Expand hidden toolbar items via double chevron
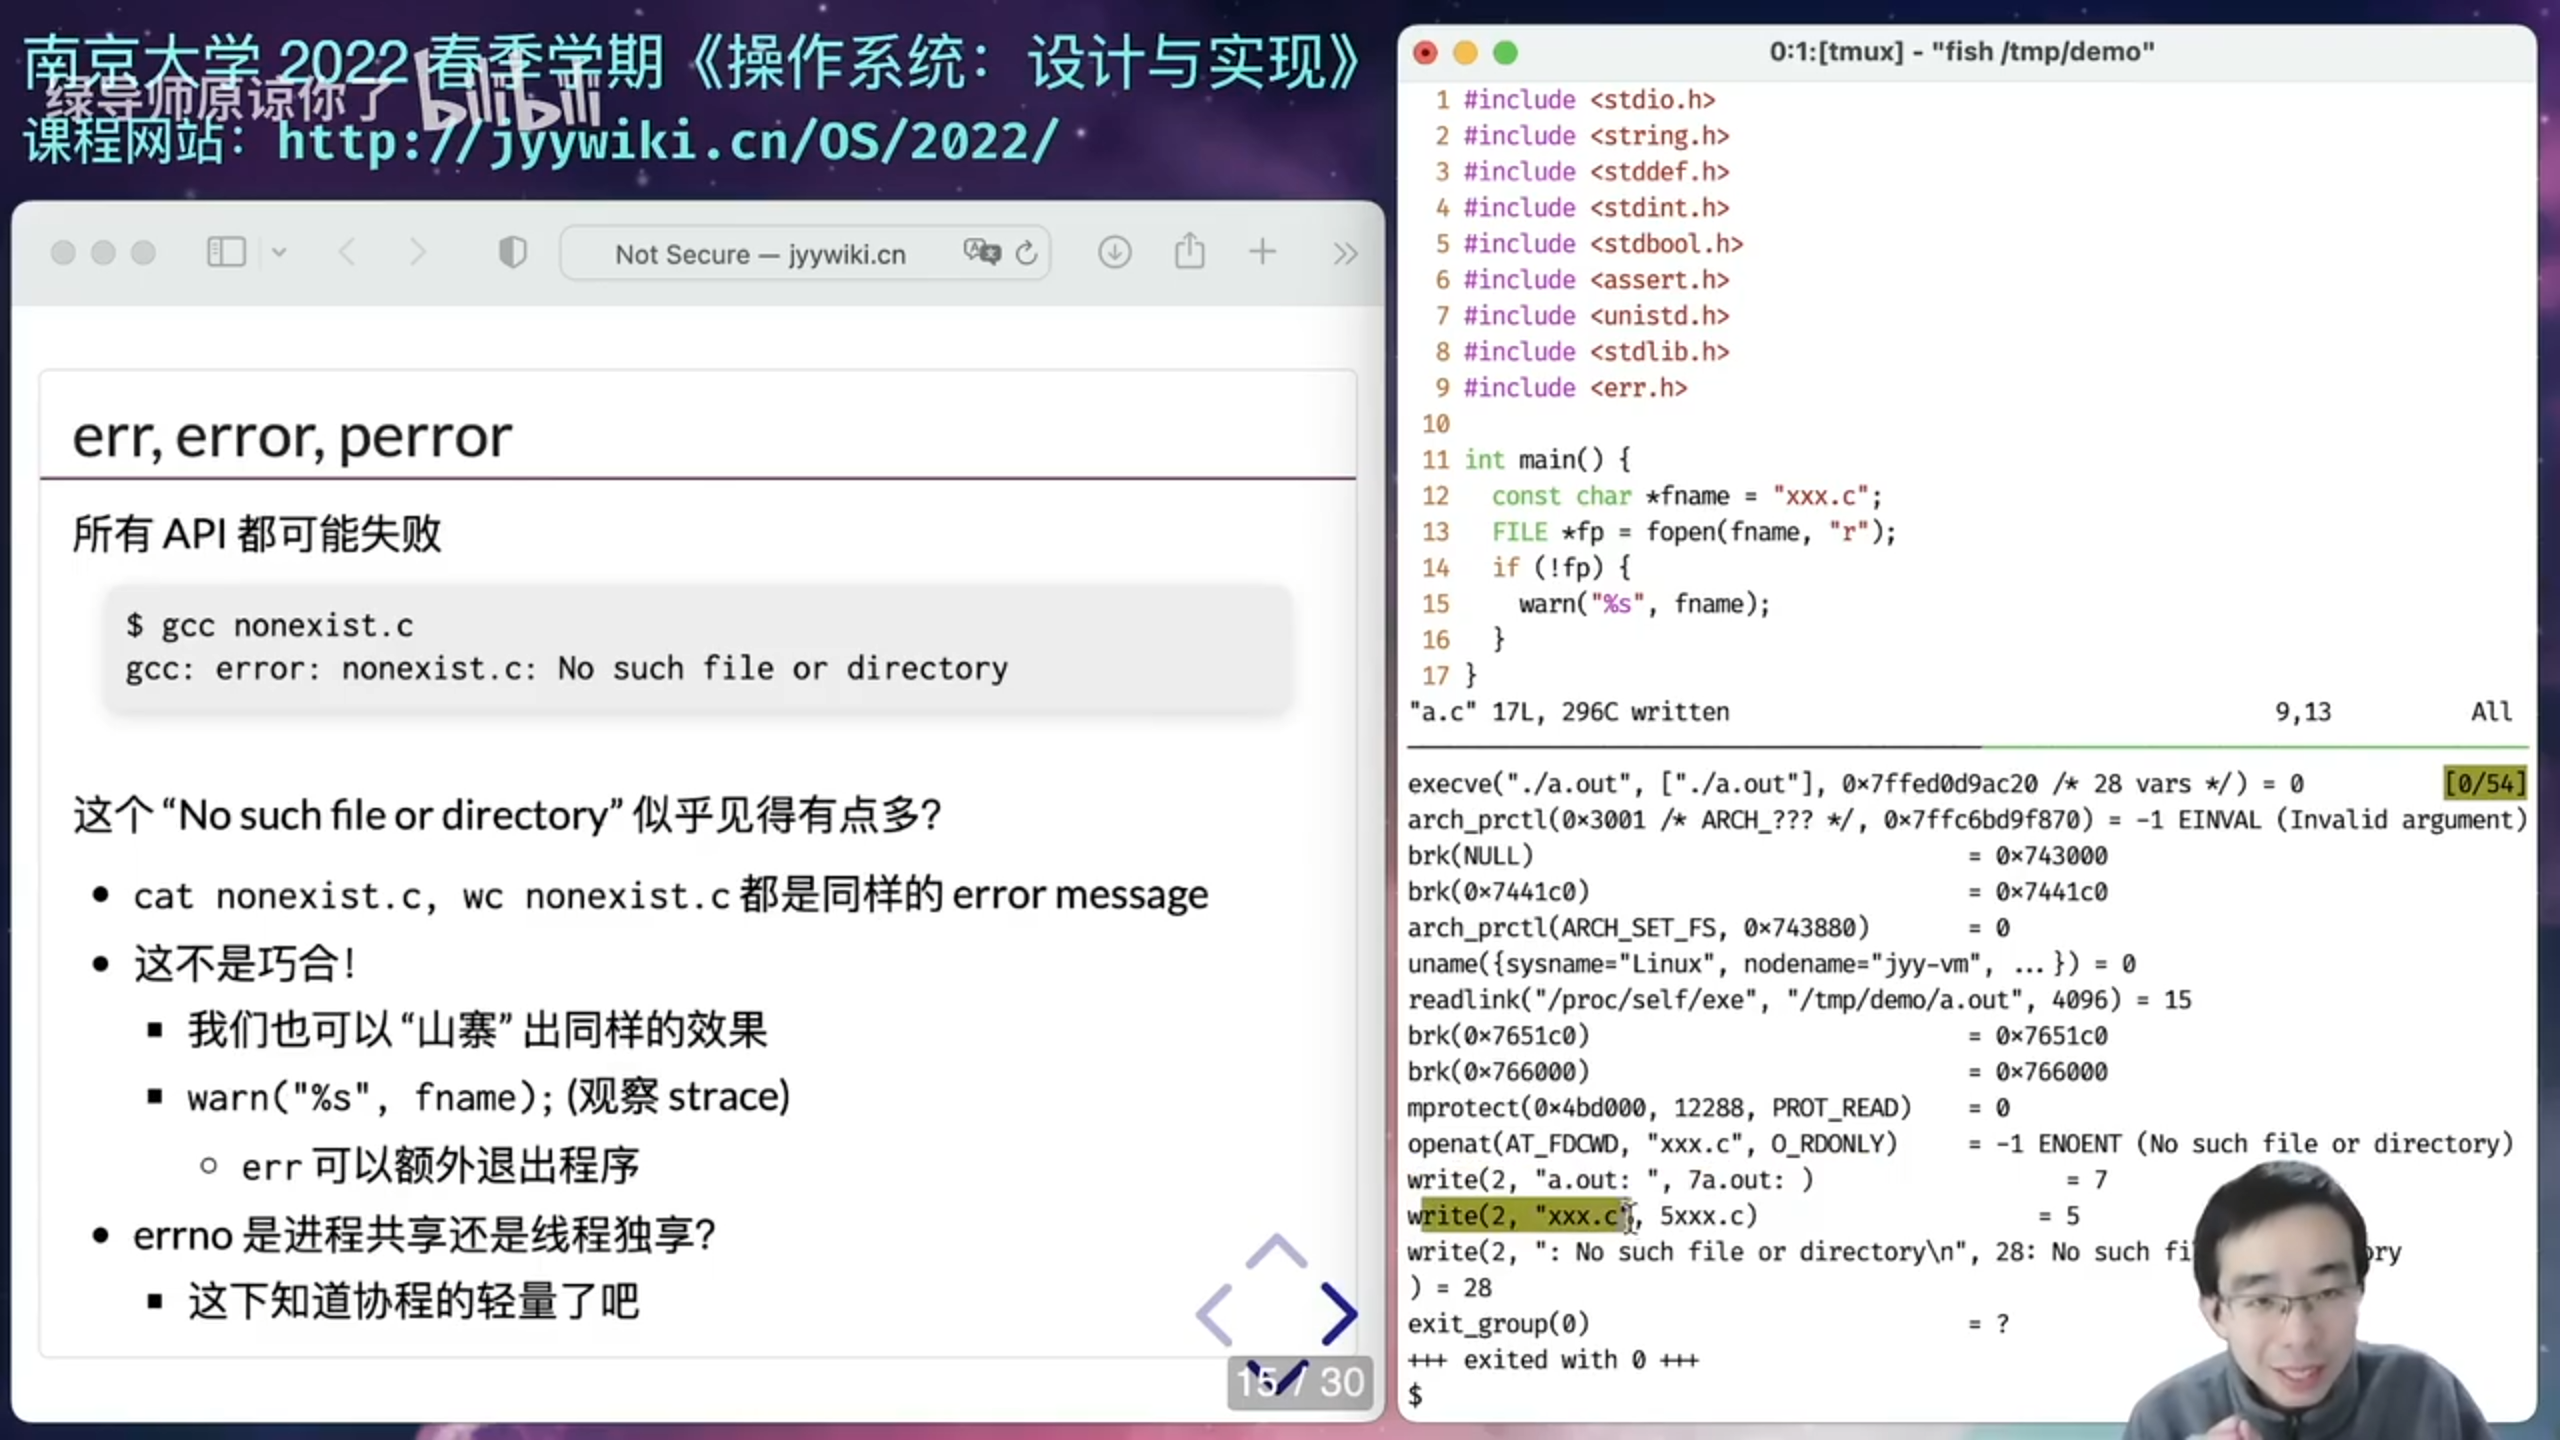 click(x=1344, y=252)
